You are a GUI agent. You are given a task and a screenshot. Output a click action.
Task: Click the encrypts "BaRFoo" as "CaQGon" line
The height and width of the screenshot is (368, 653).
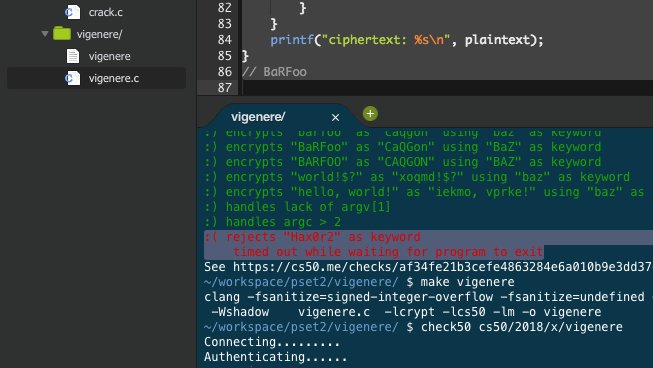[403, 147]
